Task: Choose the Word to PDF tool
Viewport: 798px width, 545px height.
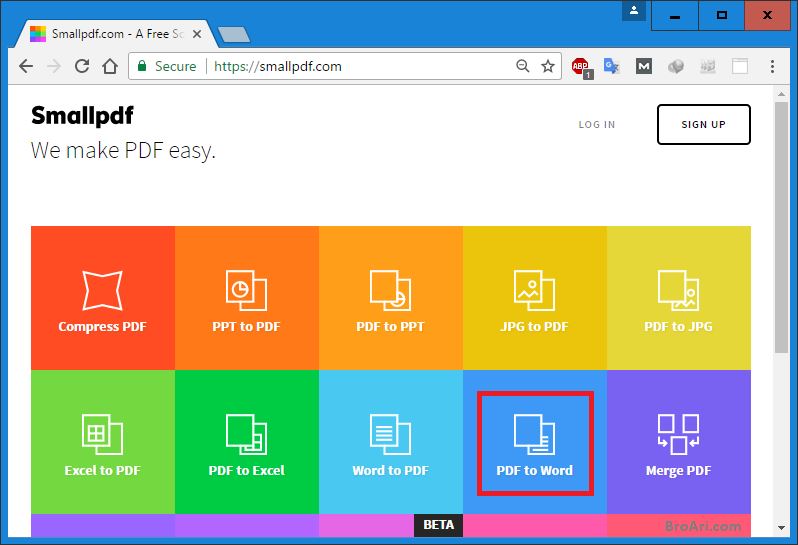Action: coord(390,442)
